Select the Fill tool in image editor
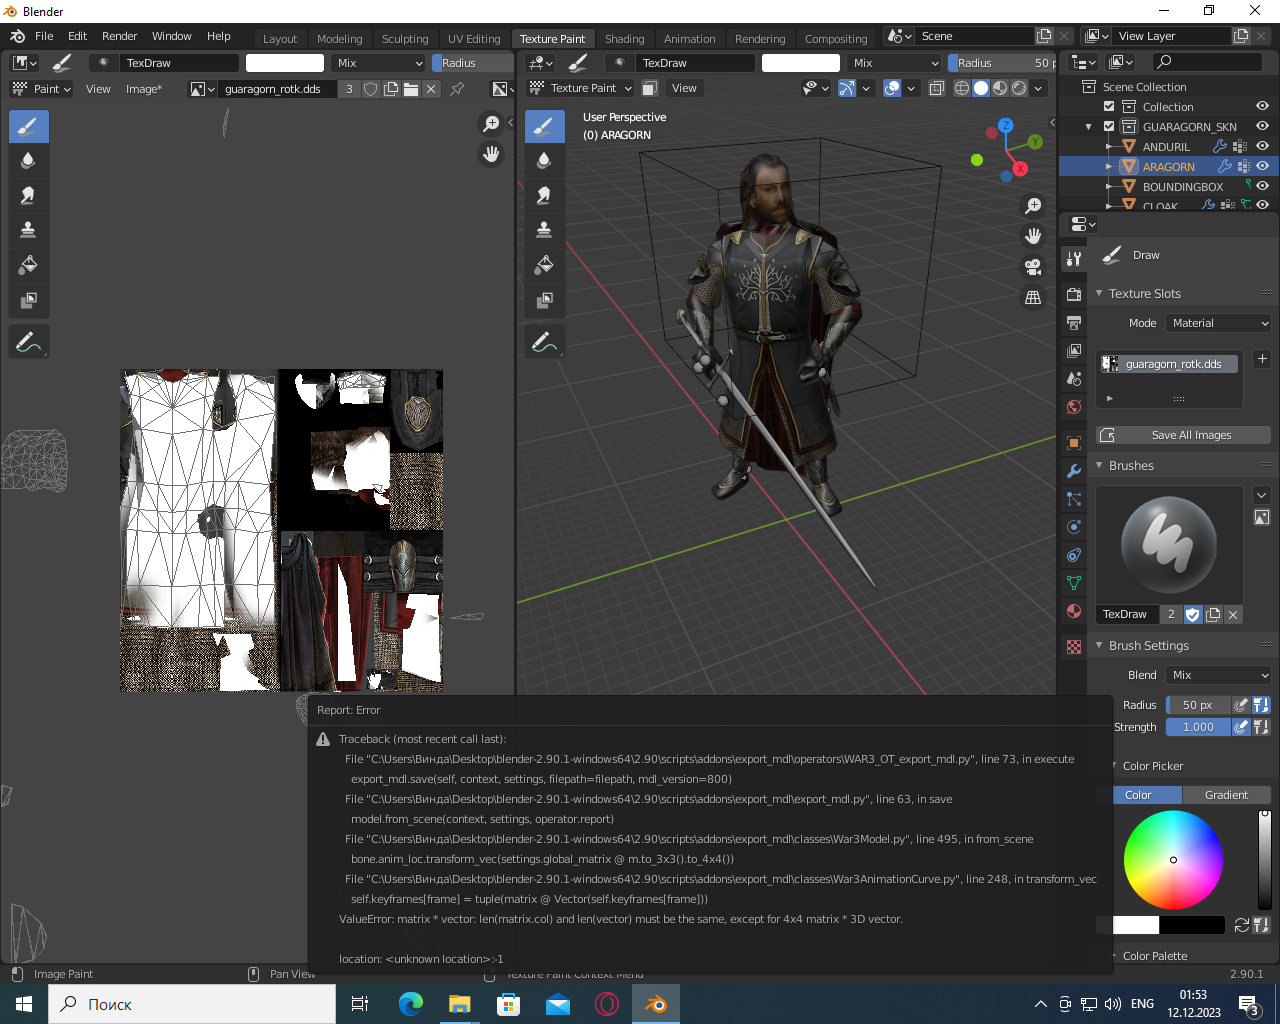 28,265
